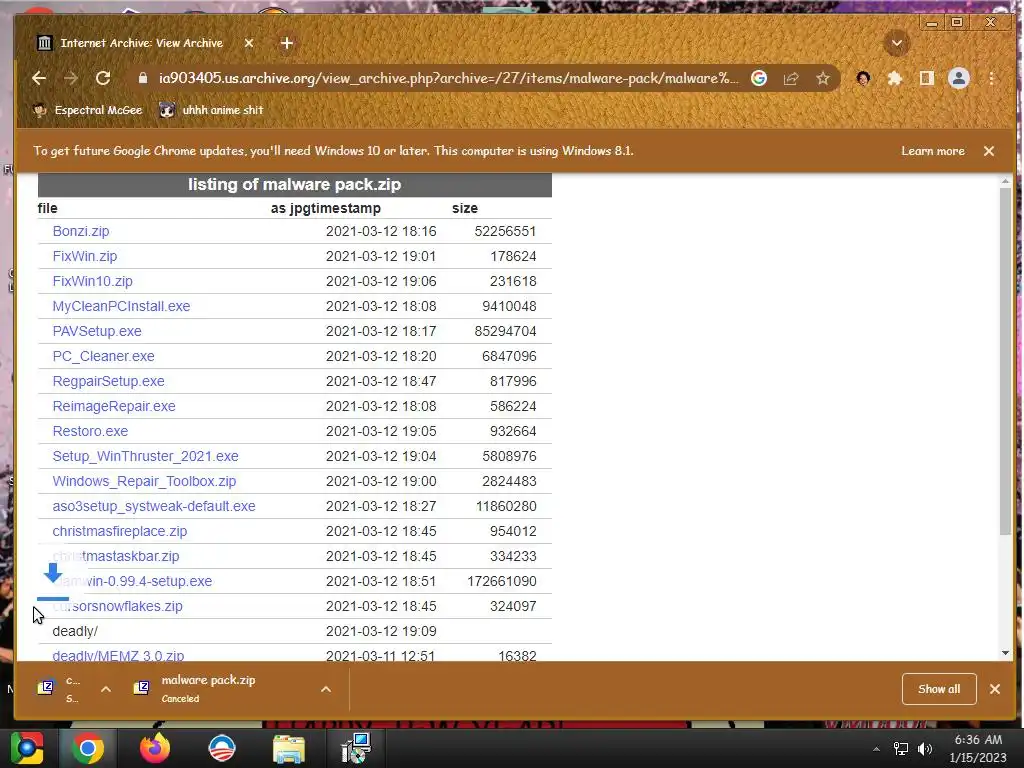Click Learn more on Chrome update banner

(933, 151)
